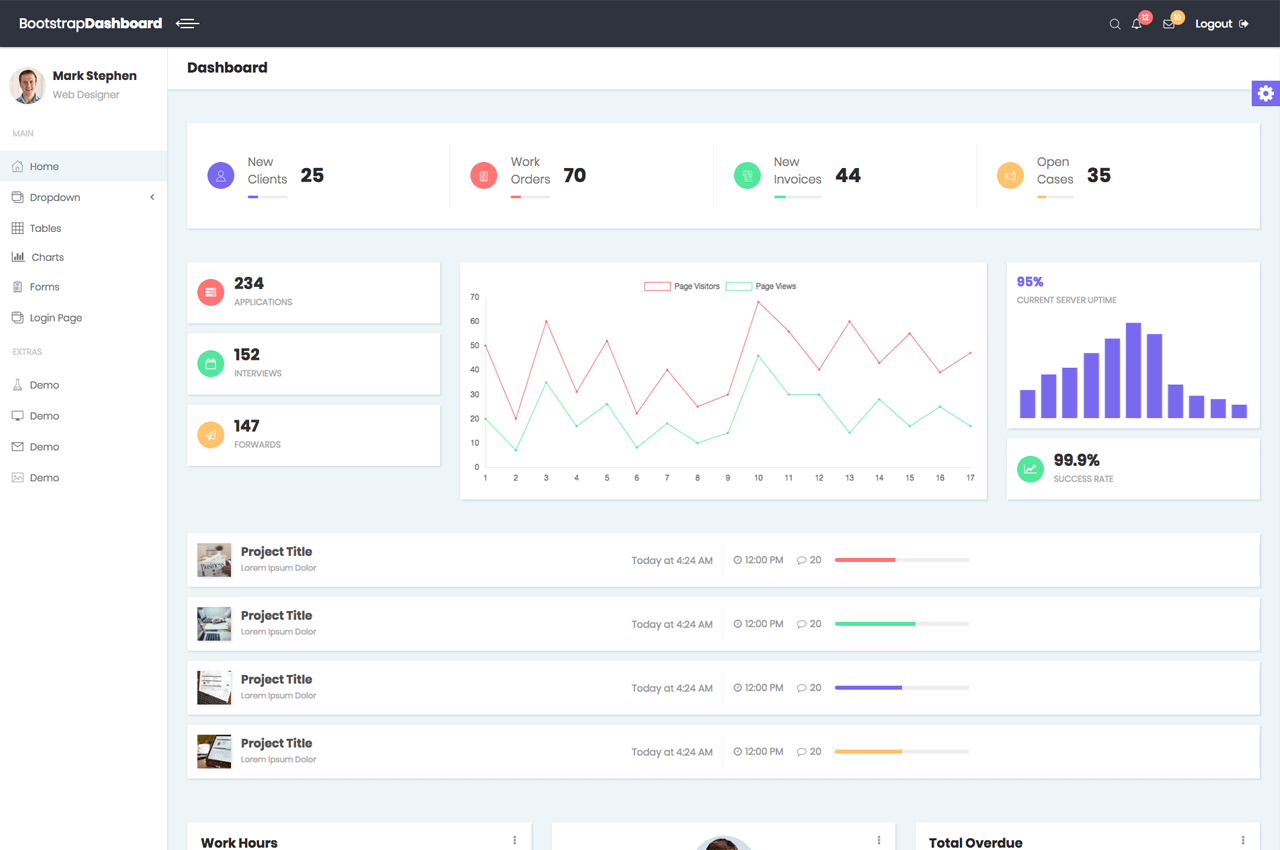Image resolution: width=1280 pixels, height=850 pixels.
Task: Click the purple New Clients user icon
Action: coord(221,176)
